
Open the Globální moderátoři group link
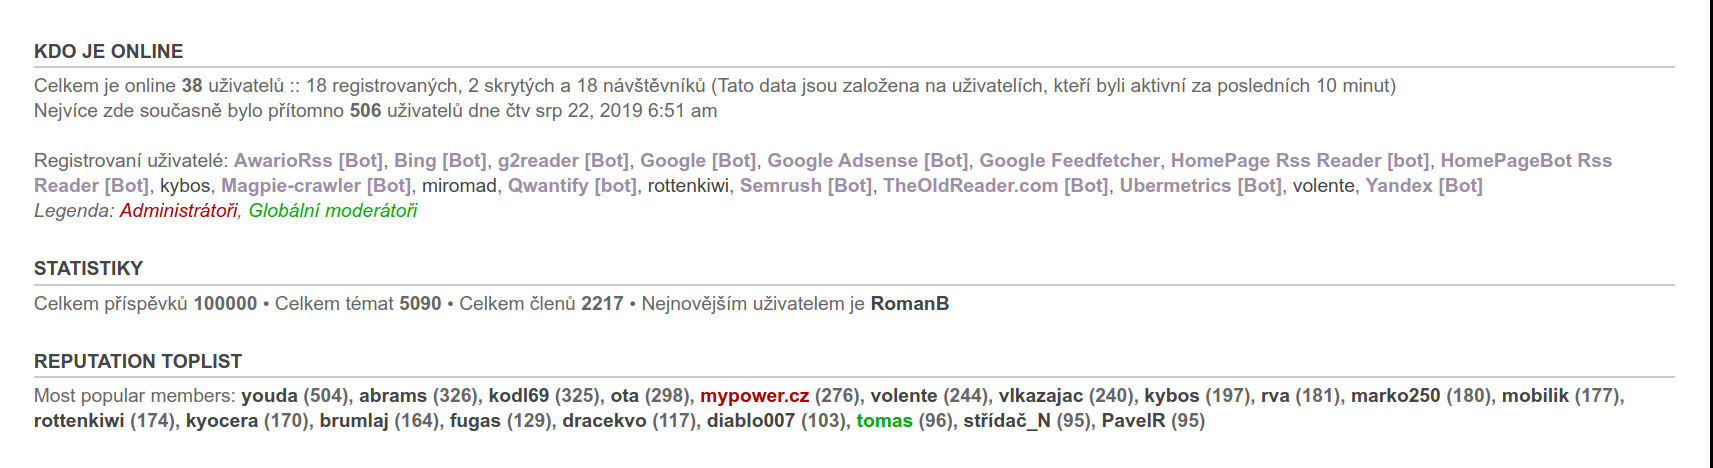332,211
